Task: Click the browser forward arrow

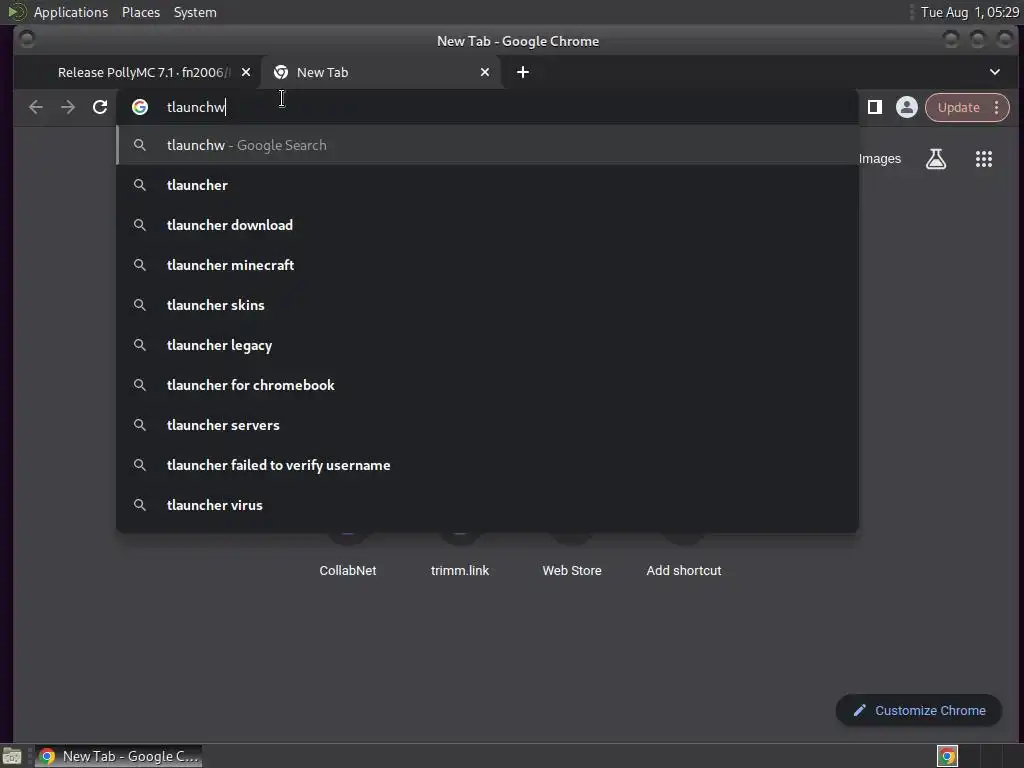Action: [x=68, y=107]
